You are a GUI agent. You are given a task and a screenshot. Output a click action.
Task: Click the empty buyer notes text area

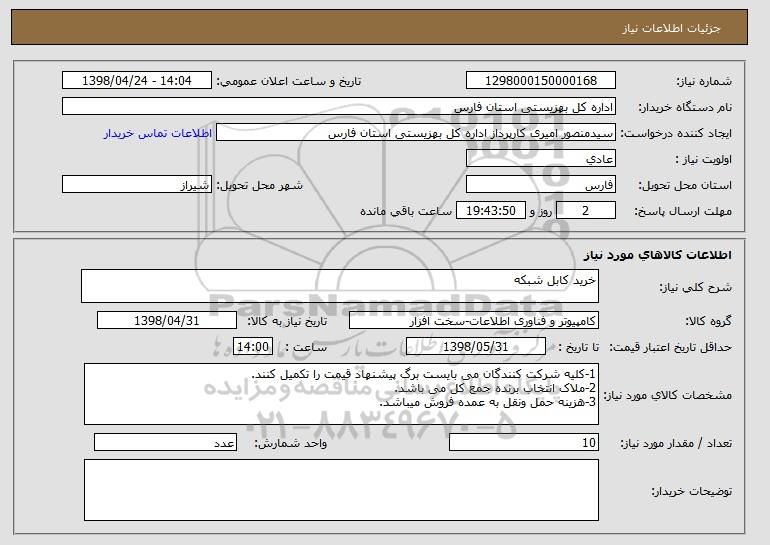click(x=341, y=490)
